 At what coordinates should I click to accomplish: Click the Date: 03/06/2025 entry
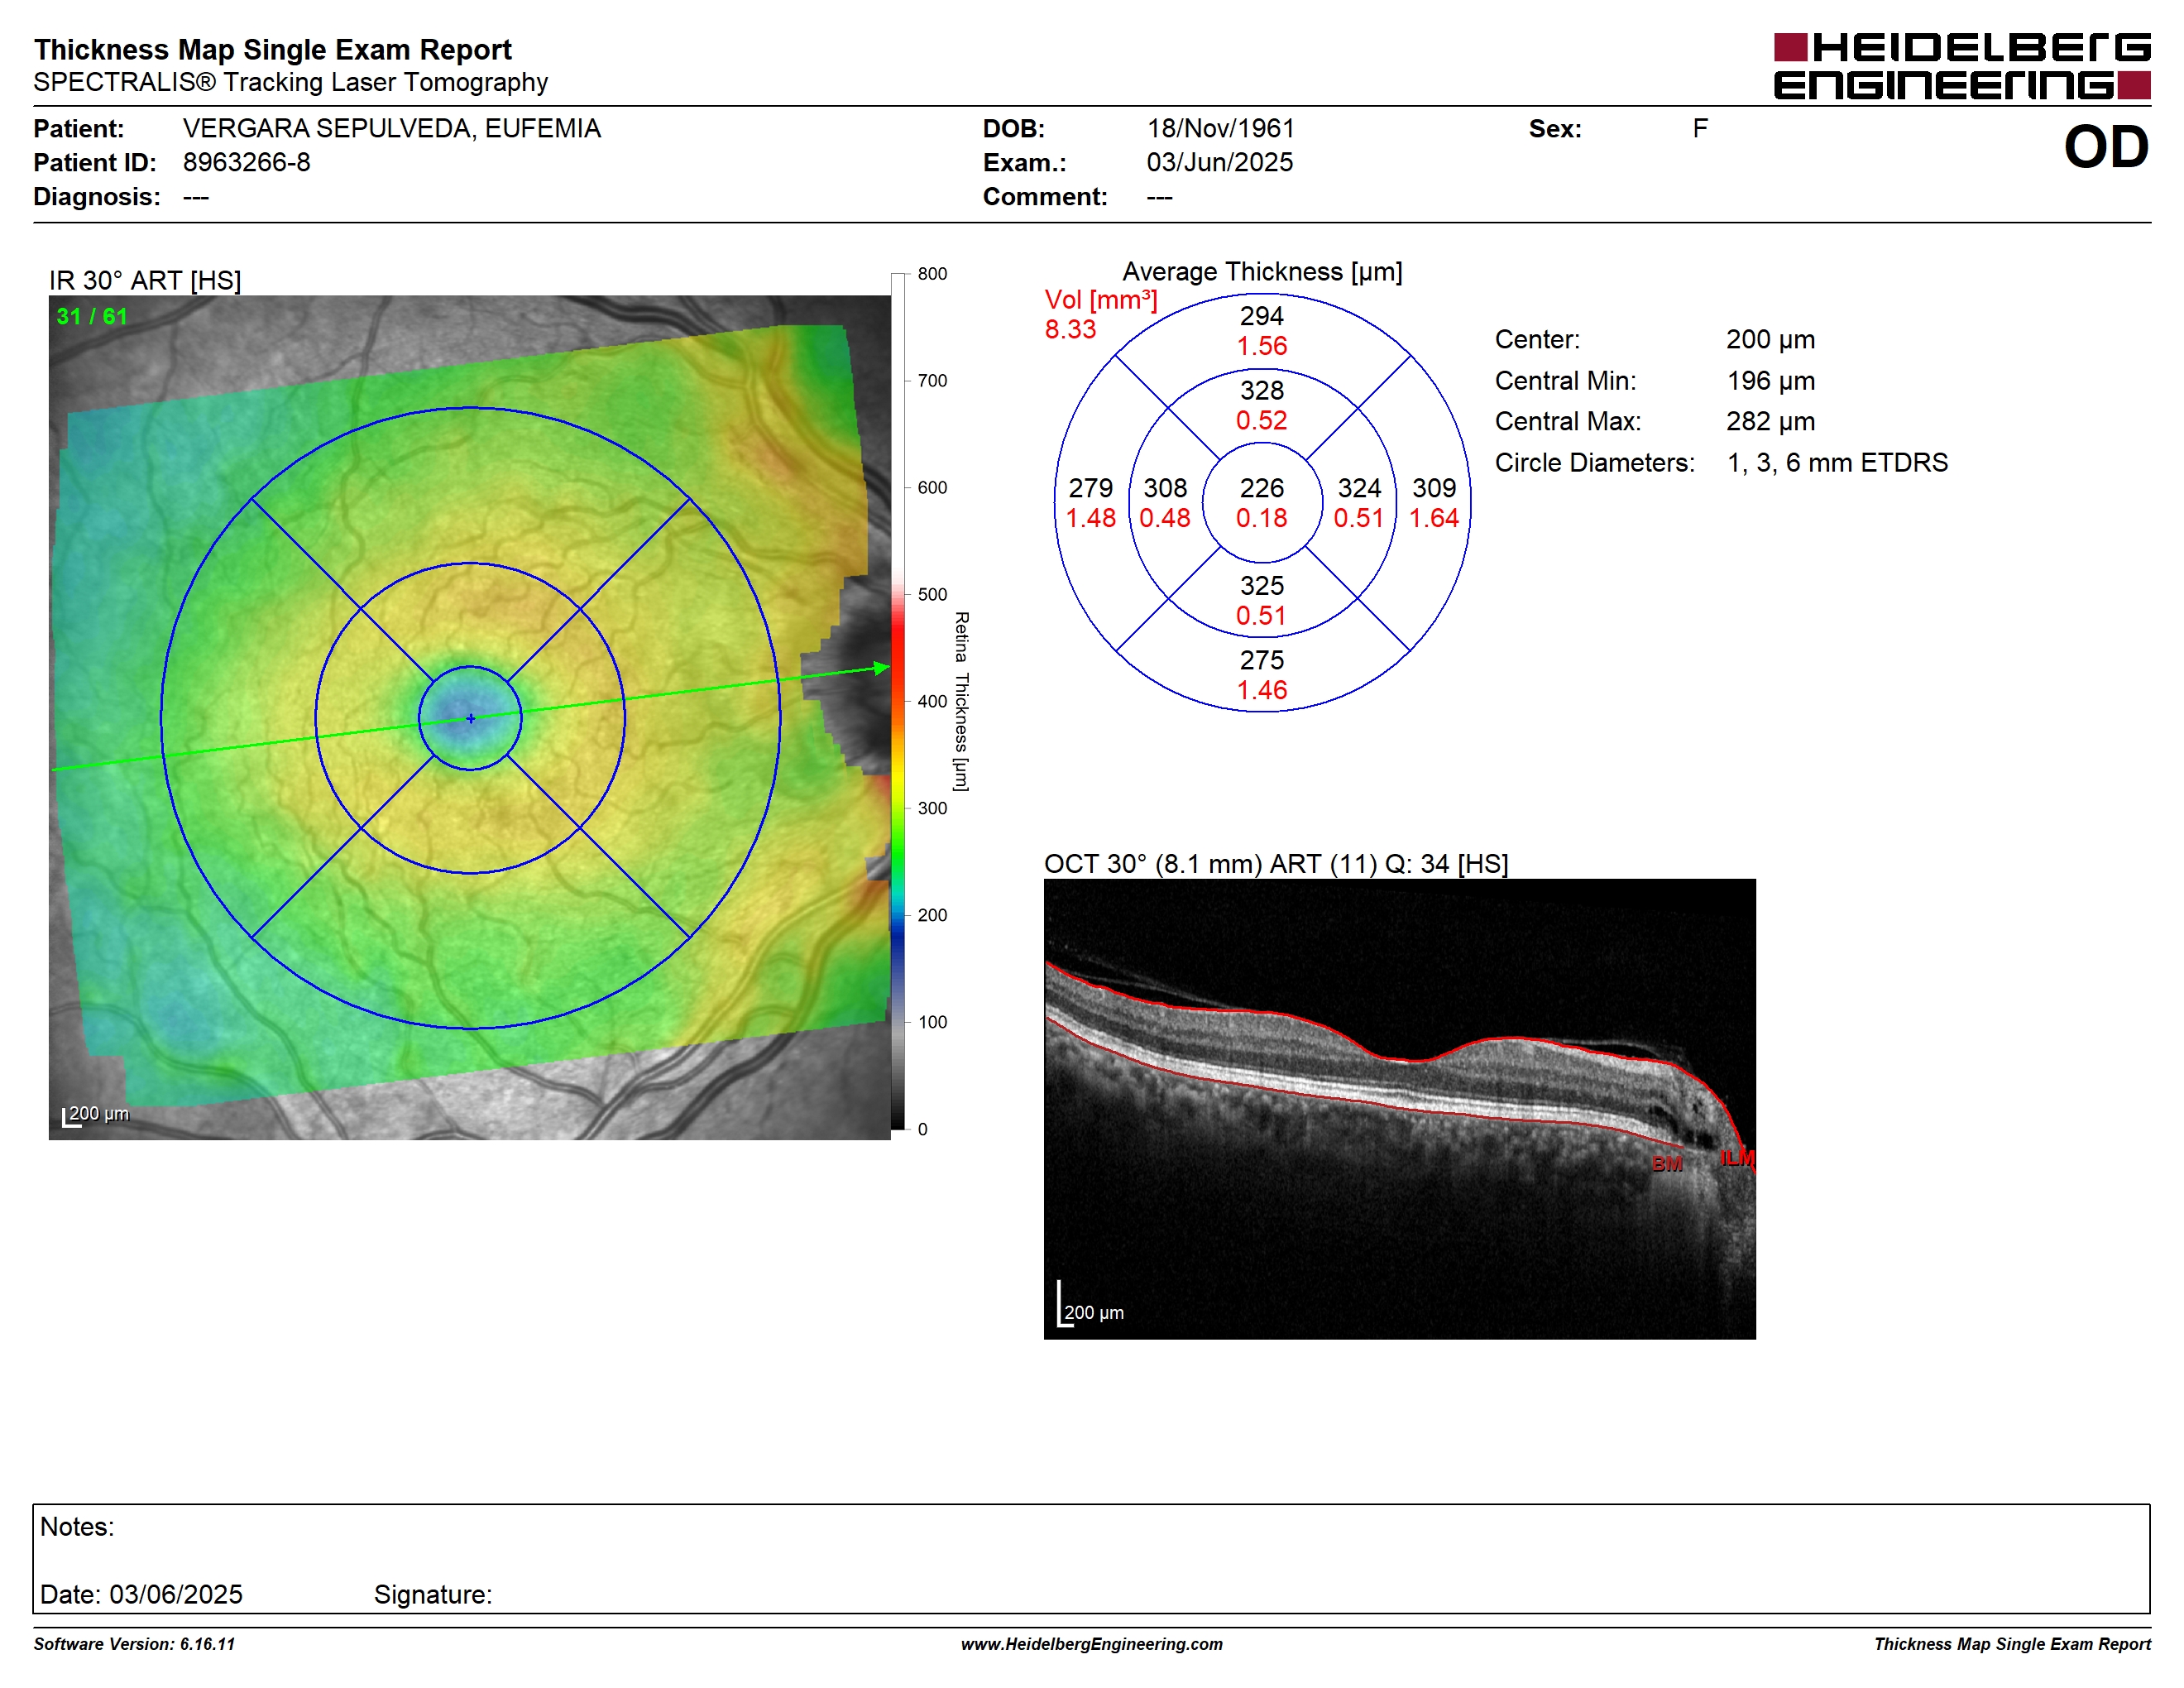coord(141,1594)
